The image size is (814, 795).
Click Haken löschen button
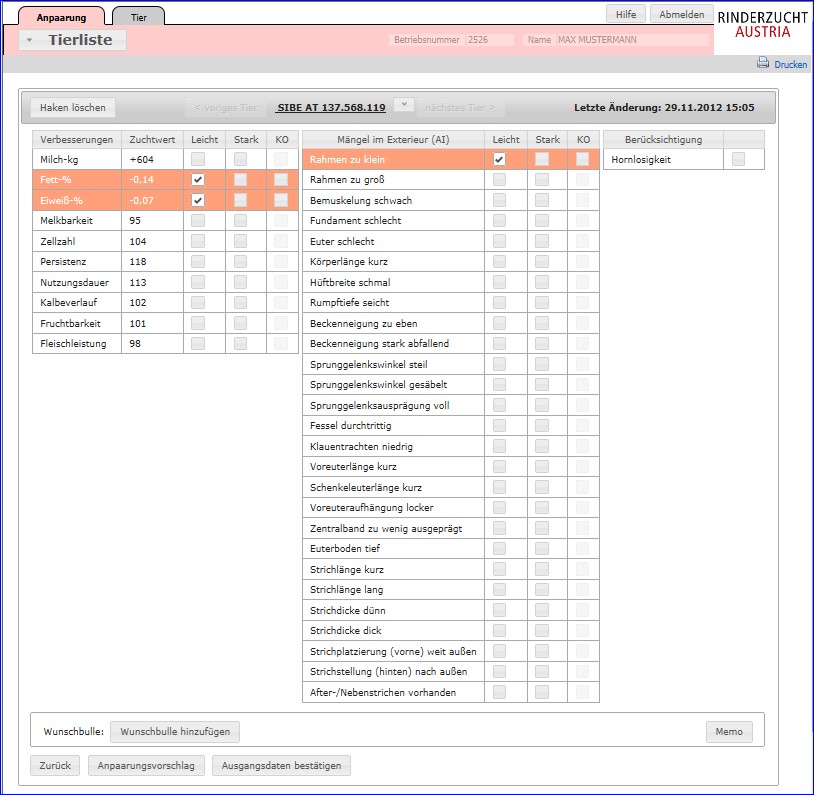coord(73,107)
